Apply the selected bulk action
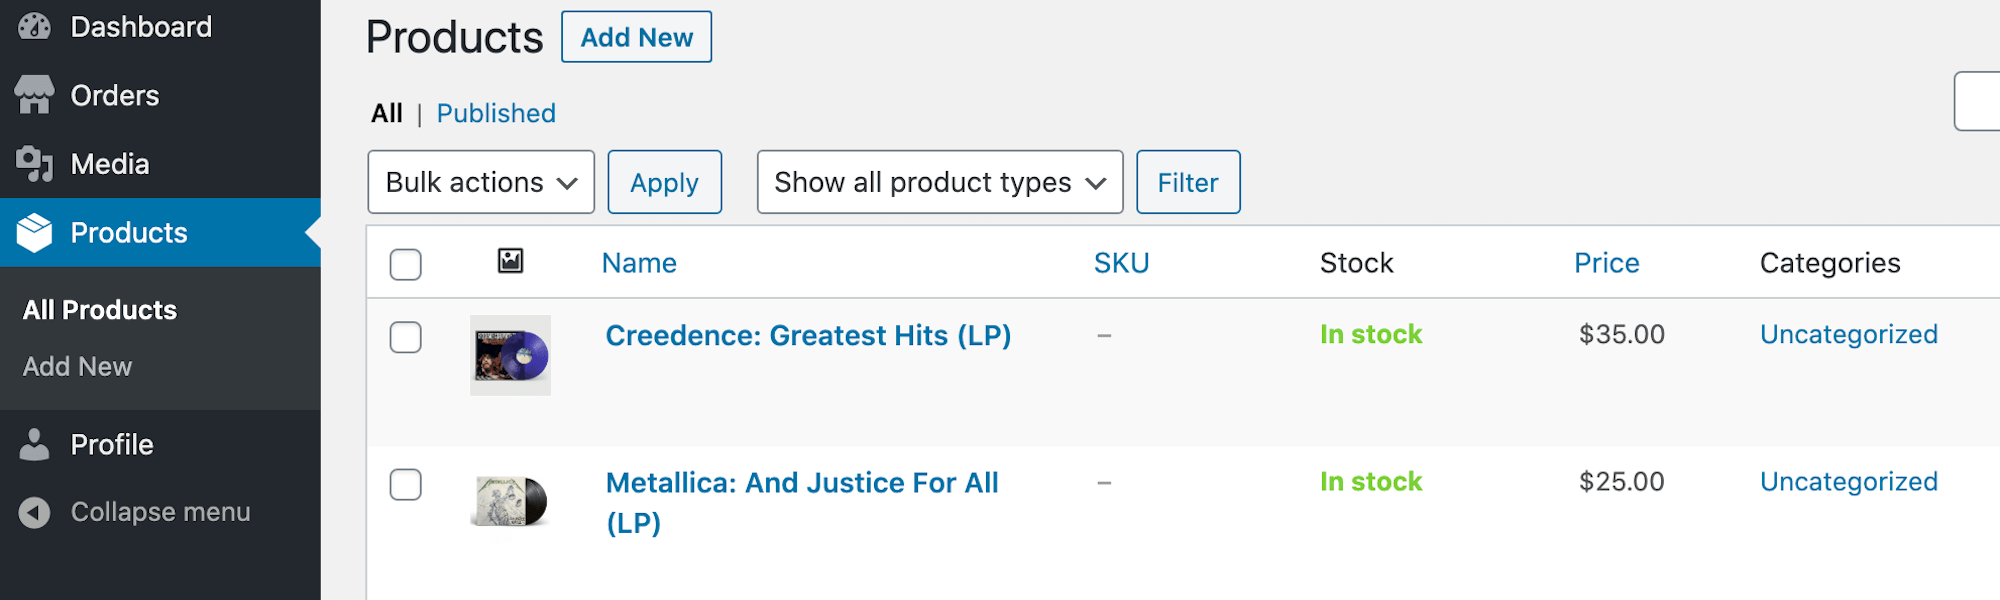The image size is (2000, 600). tap(665, 182)
